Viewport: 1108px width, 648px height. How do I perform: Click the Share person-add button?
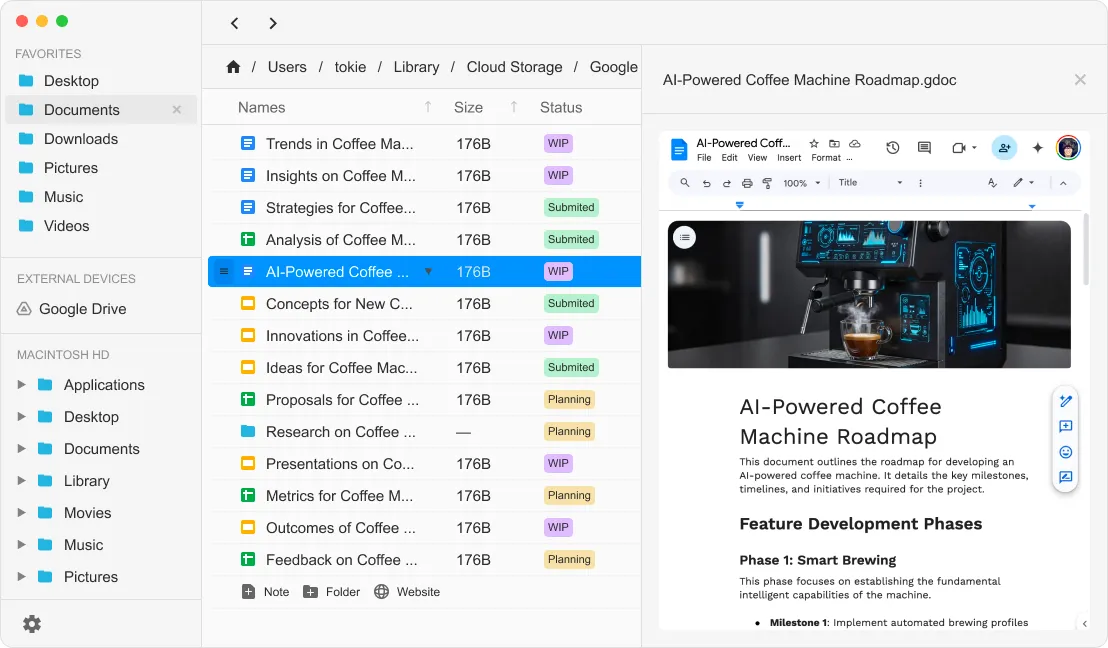click(x=1004, y=148)
